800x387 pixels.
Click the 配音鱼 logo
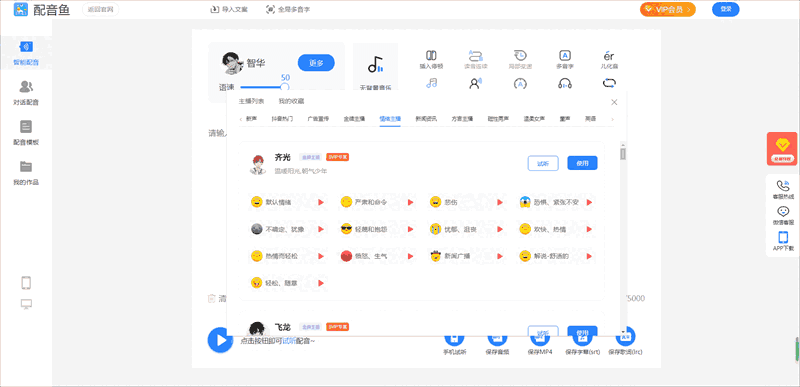pos(42,9)
